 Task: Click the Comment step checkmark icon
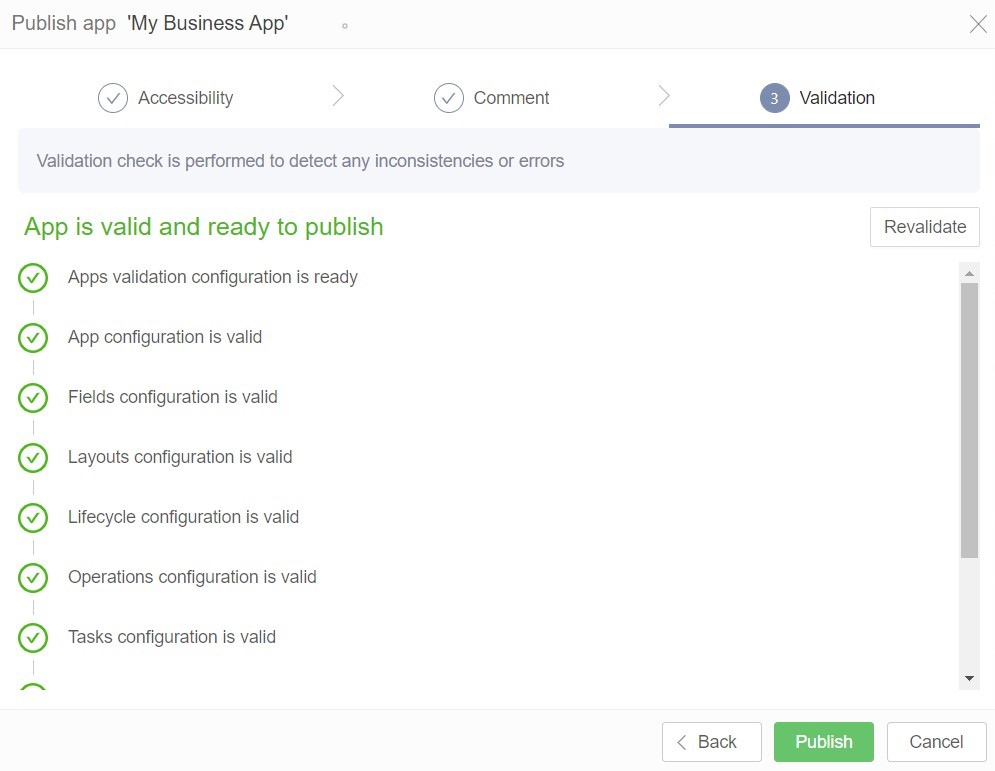tap(449, 98)
